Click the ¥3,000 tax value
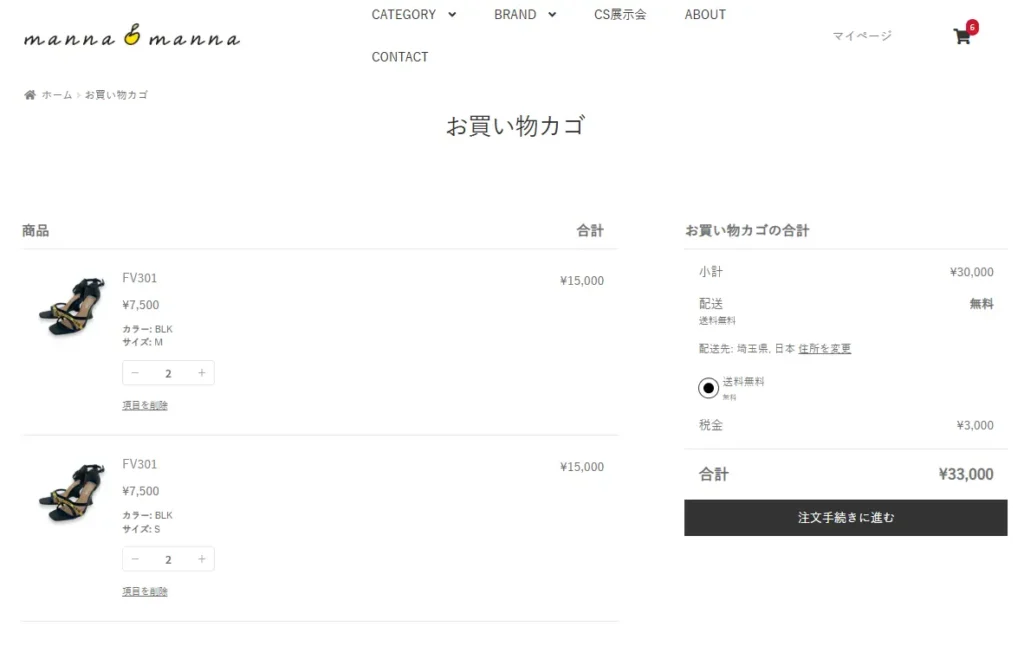 point(975,425)
